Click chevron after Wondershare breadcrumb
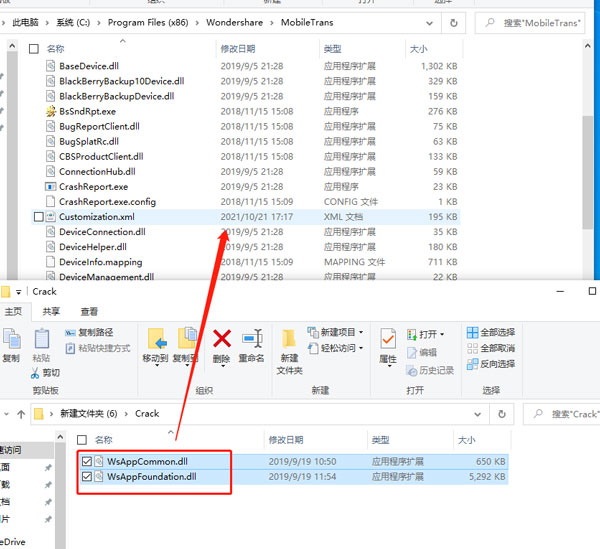The height and width of the screenshot is (549, 600). (x=272, y=23)
